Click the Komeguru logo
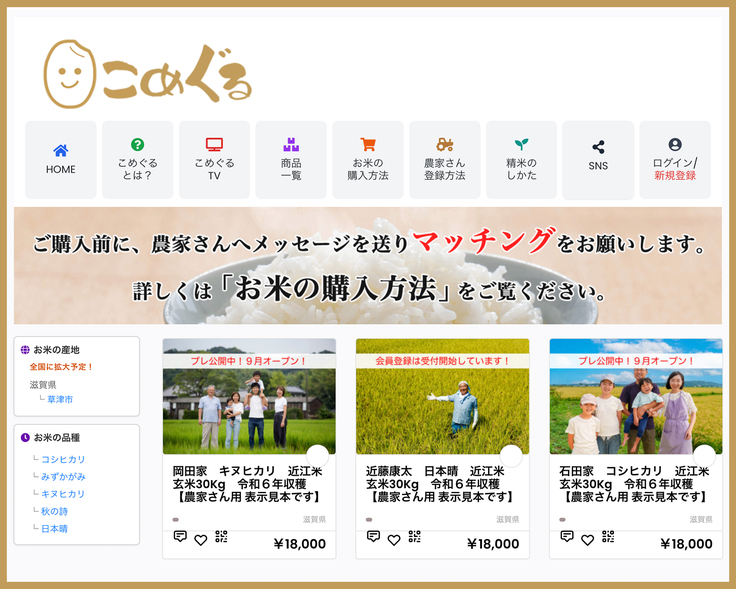This screenshot has height=589, width=736. [148, 73]
